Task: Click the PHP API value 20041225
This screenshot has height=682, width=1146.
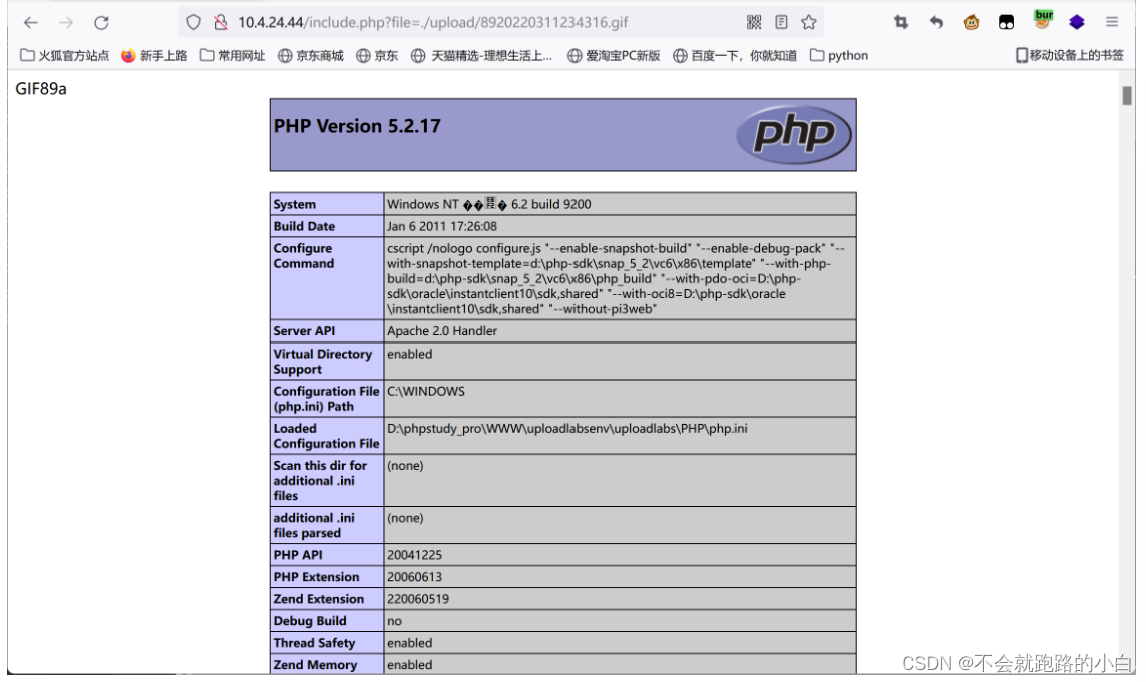Action: coord(414,556)
